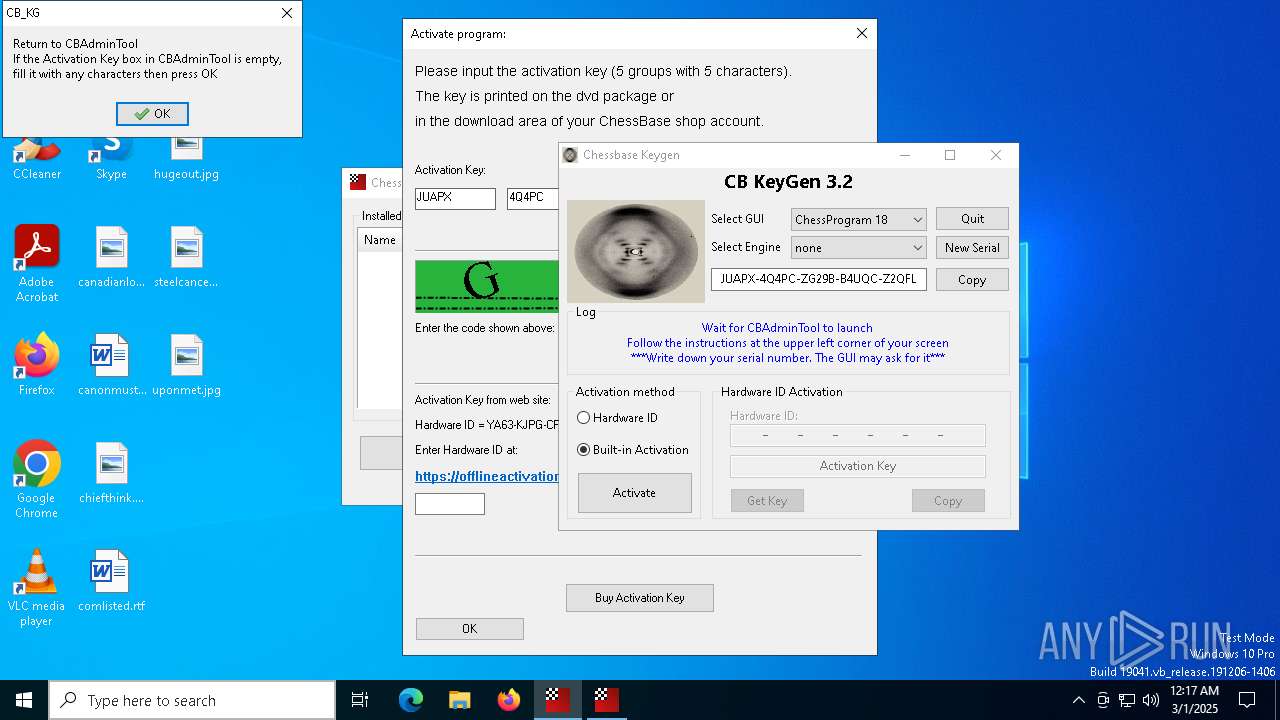Open uponmet.jpg desktop file
This screenshot has width=1280, height=720.
(x=186, y=364)
